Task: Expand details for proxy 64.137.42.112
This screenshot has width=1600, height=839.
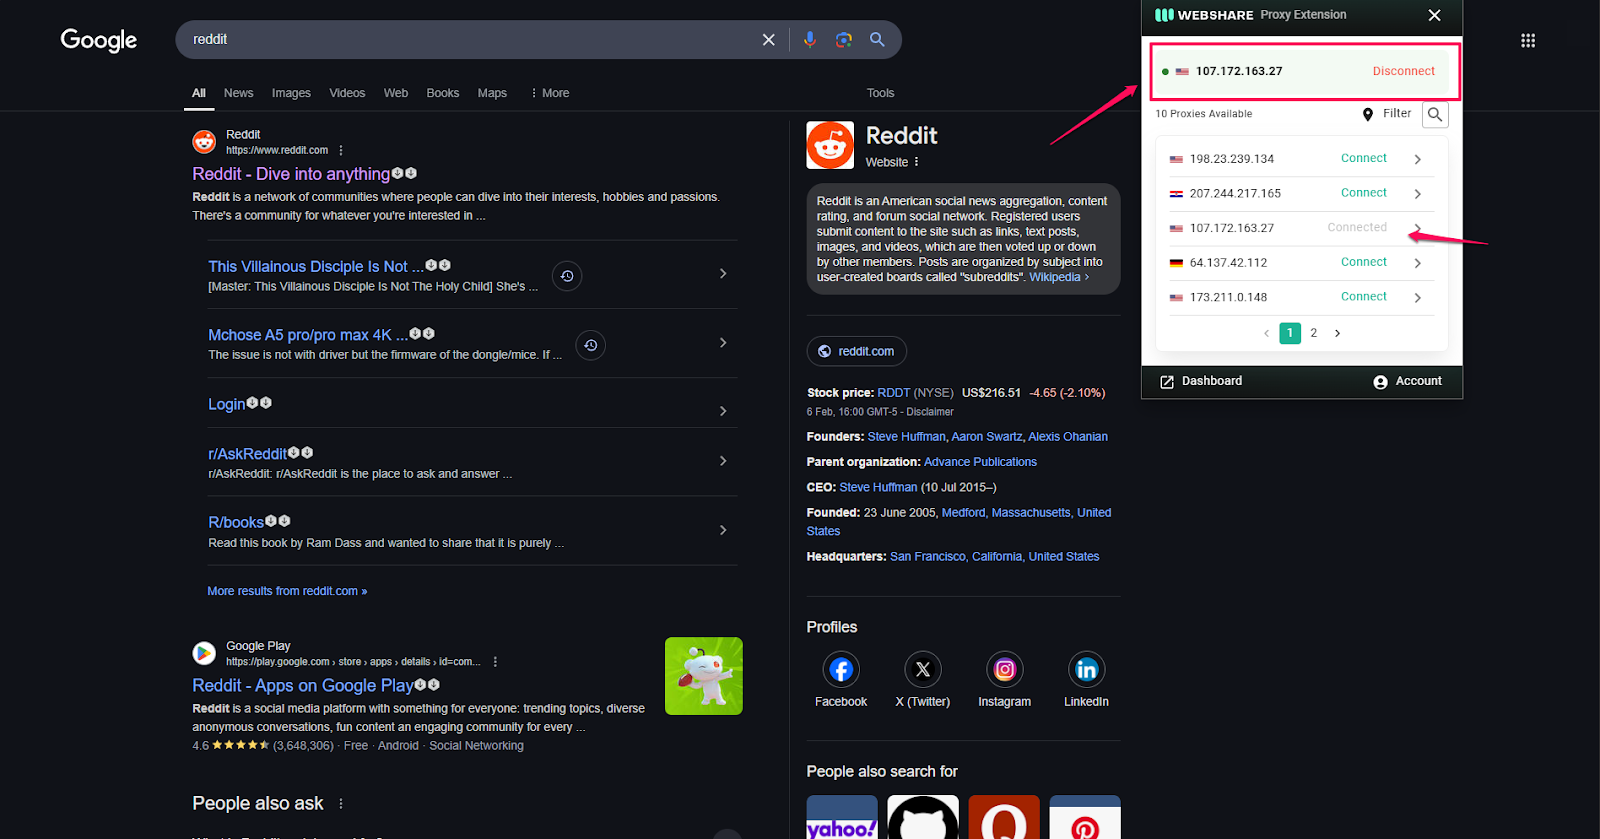Action: (1418, 263)
